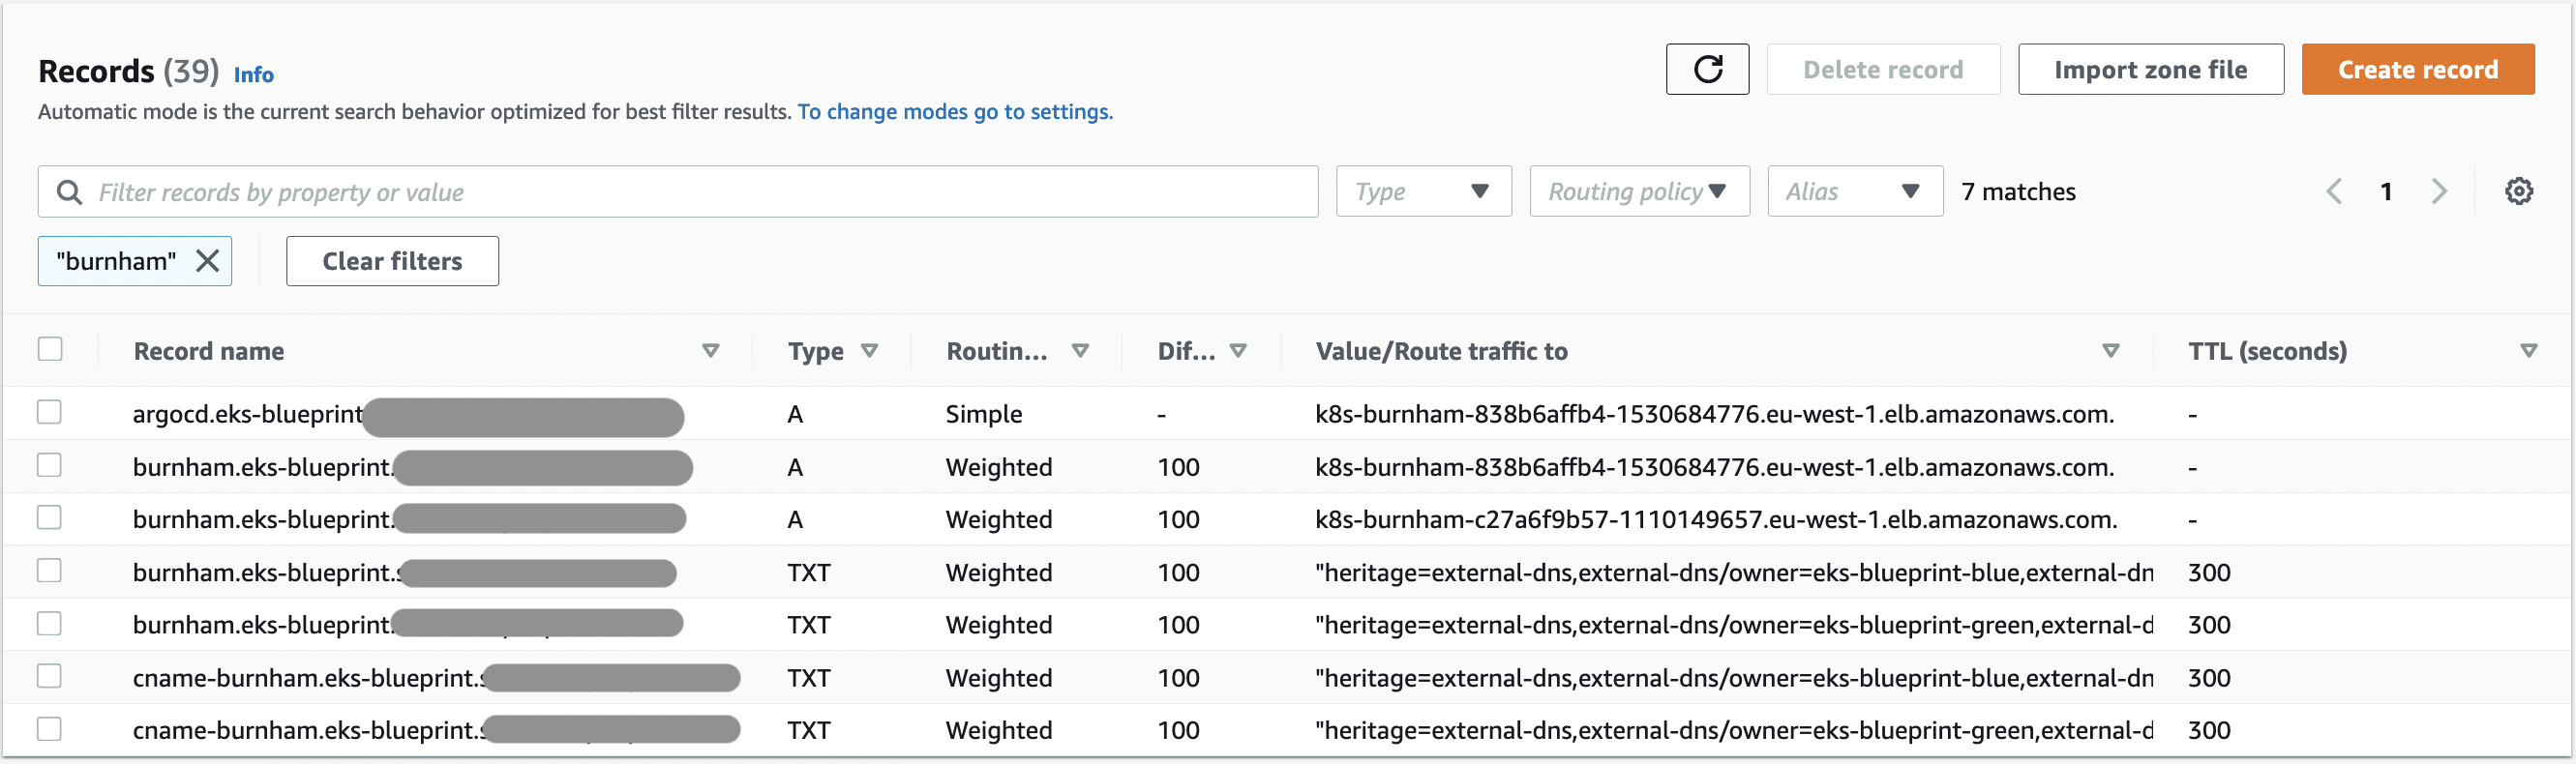The width and height of the screenshot is (2576, 764).
Task: Click the "7 matches" label
Action: 2018,191
